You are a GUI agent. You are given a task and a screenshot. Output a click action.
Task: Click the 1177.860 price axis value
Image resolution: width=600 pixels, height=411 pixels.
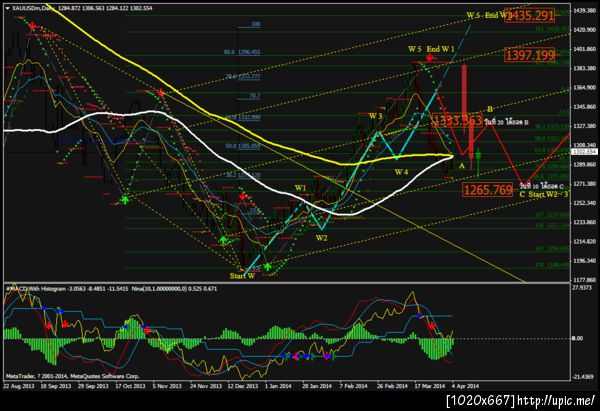click(x=585, y=280)
